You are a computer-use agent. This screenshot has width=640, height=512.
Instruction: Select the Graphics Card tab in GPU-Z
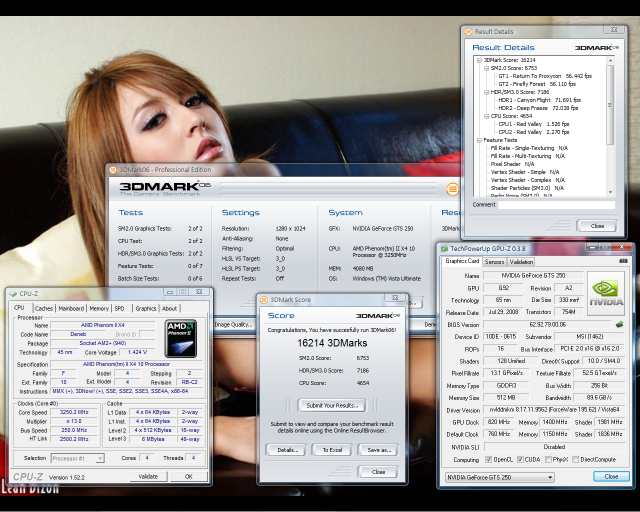pyautogui.click(x=462, y=261)
